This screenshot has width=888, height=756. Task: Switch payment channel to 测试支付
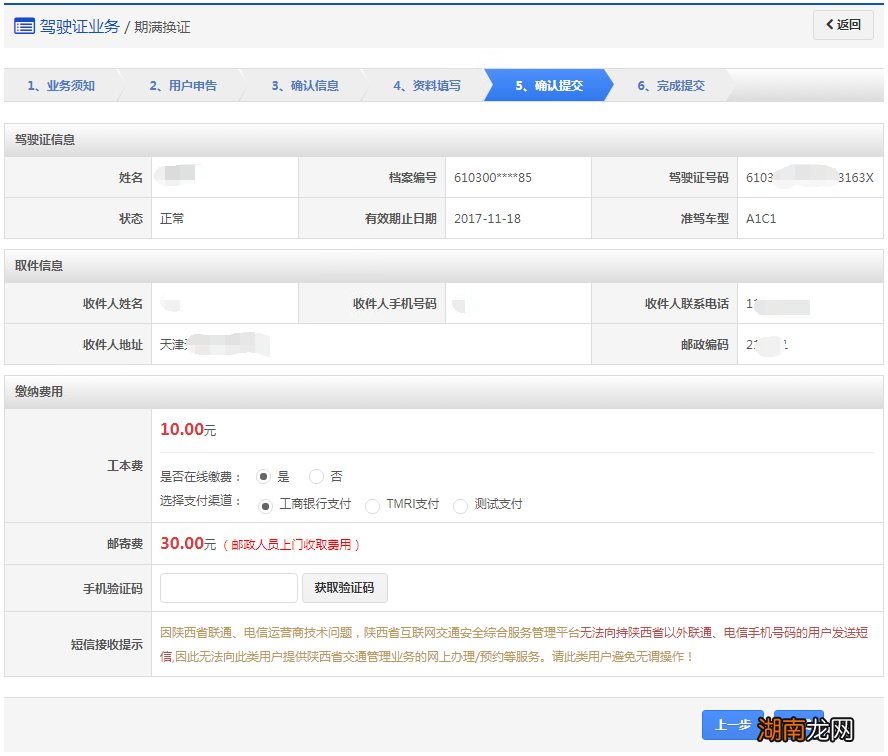click(460, 506)
